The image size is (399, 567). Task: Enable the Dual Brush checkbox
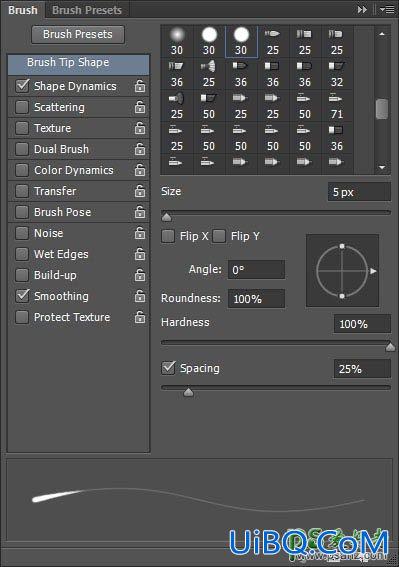22,149
